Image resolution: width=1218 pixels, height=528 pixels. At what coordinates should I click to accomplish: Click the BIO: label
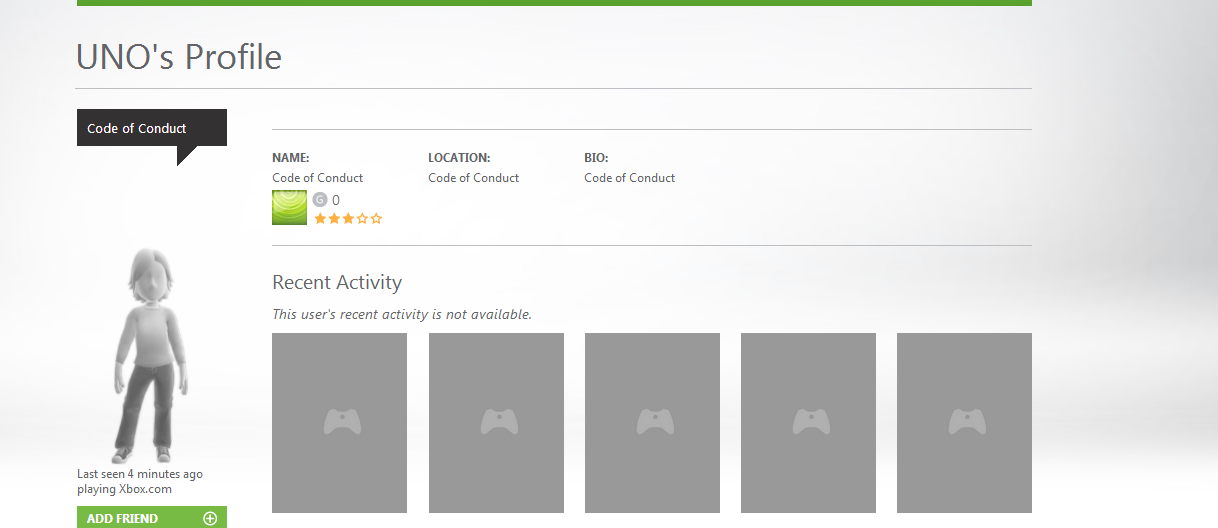tap(596, 158)
